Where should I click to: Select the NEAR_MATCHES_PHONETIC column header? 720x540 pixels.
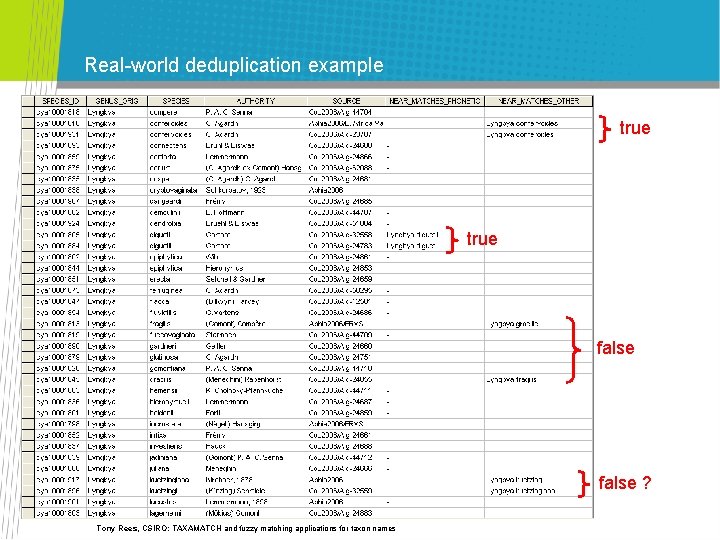(x=434, y=101)
